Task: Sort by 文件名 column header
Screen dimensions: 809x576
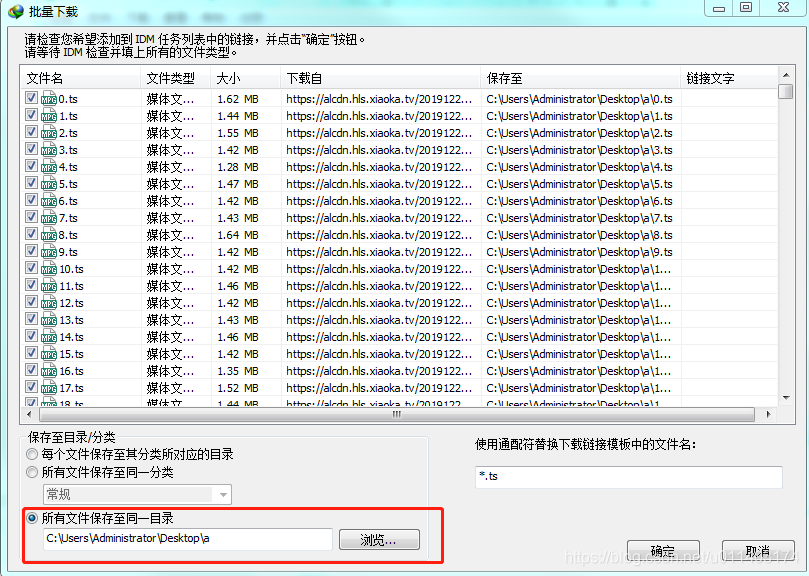Action: 80,78
